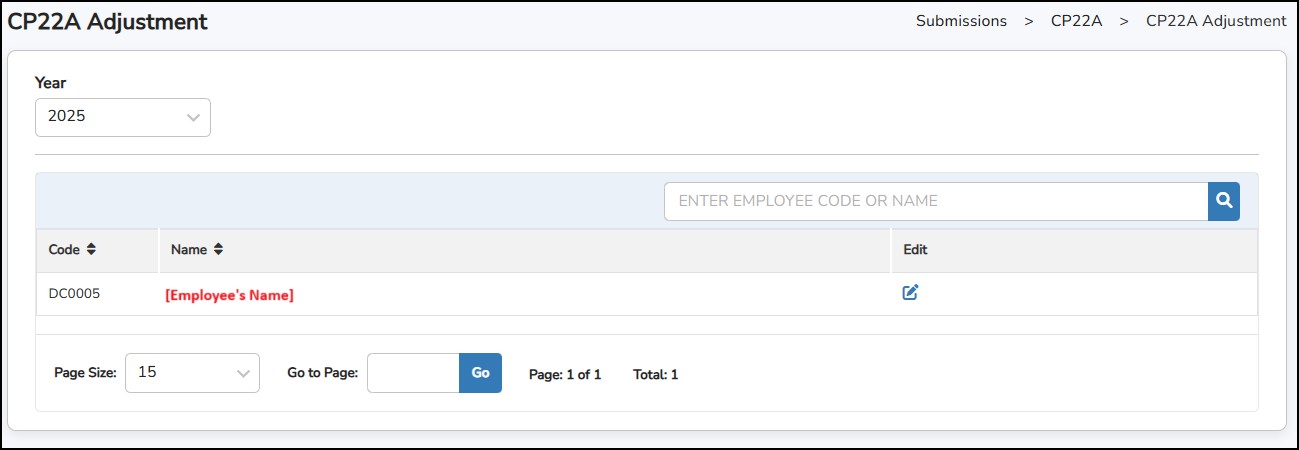This screenshot has height=450, width=1299.
Task: Click the edit pencil icon for DC0005
Action: click(910, 293)
